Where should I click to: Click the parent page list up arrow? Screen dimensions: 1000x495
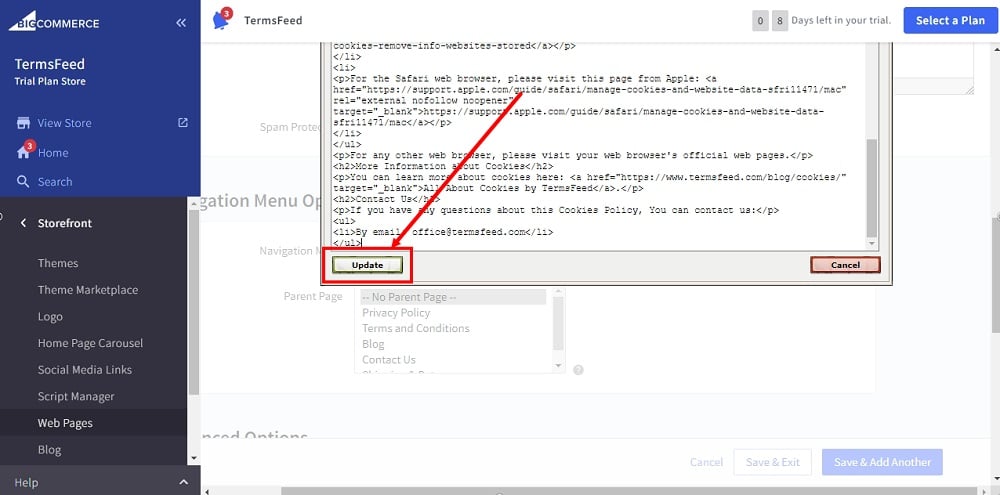pos(559,292)
